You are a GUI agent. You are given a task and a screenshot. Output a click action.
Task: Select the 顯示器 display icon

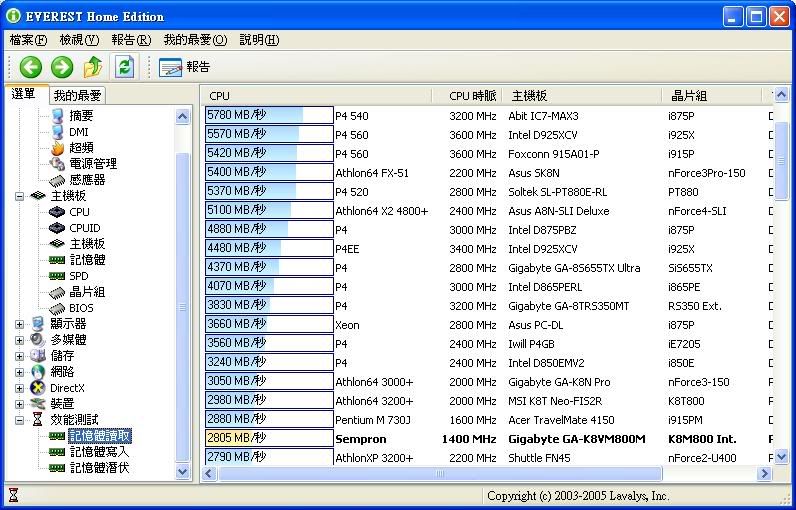(38, 324)
